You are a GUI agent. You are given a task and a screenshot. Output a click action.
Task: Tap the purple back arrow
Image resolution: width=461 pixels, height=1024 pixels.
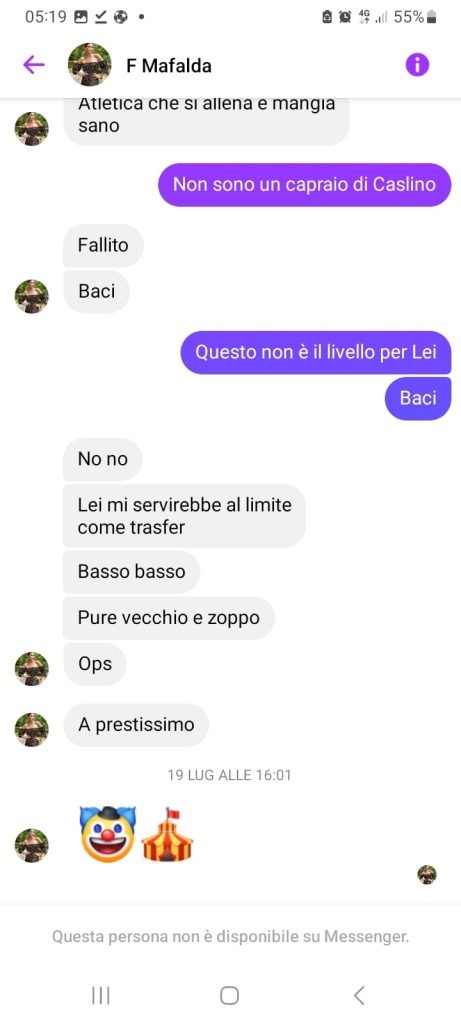33,65
